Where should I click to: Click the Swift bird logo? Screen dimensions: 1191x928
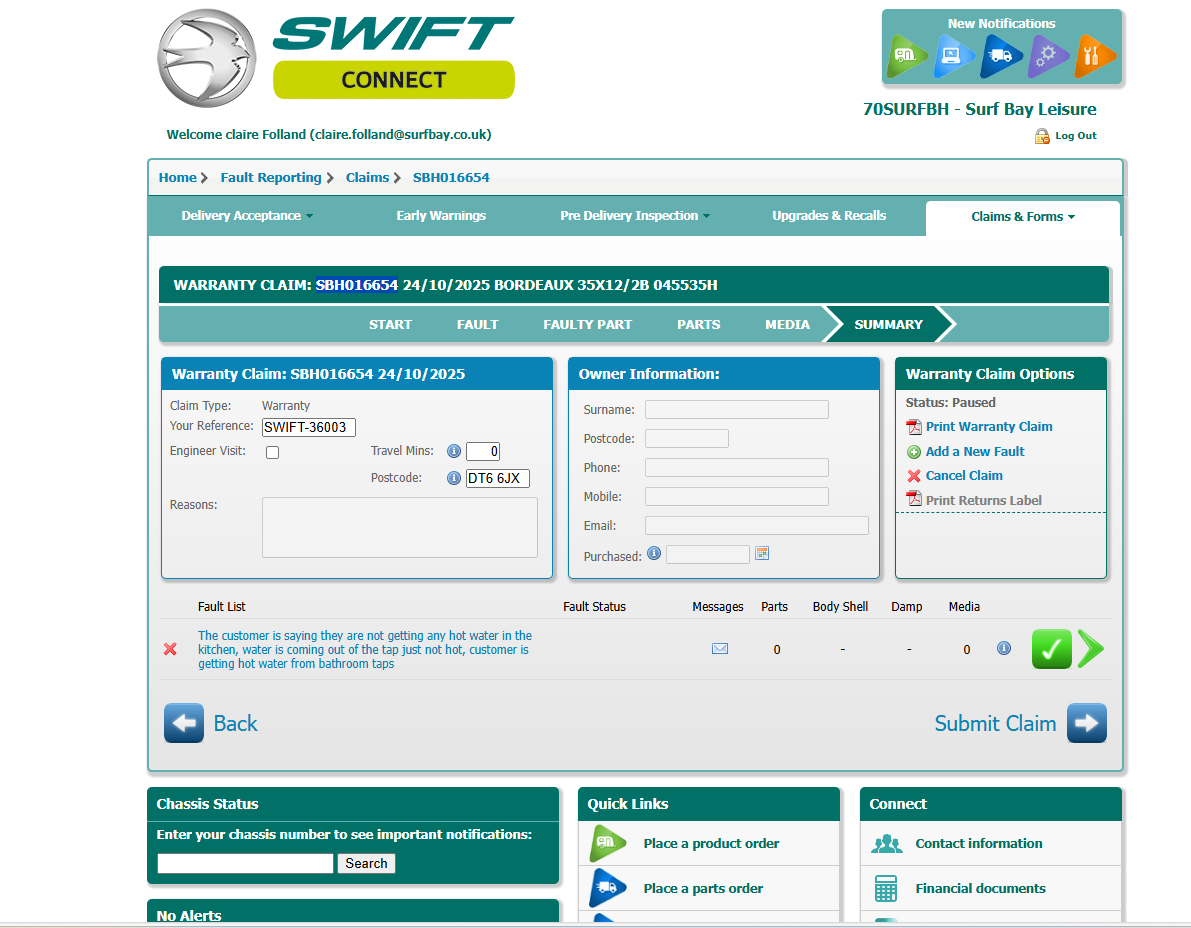tap(206, 58)
